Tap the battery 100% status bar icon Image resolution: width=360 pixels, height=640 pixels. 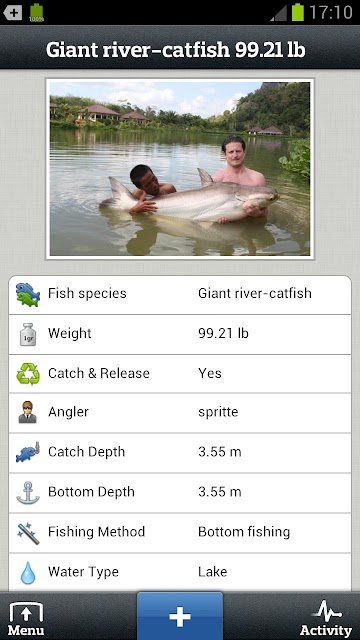(x=36, y=13)
